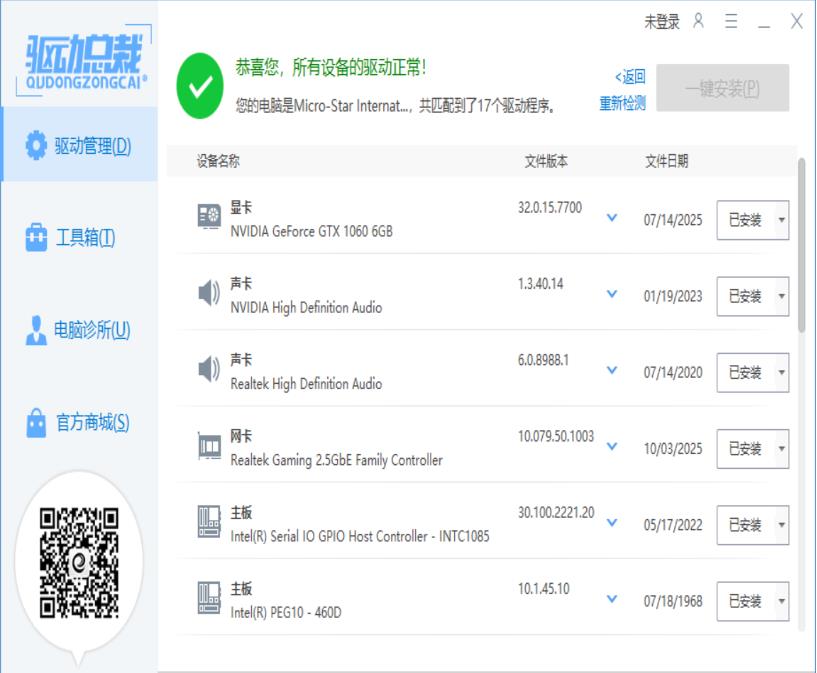817x673 pixels.
Task: Click the 一键安装(P) button
Action: (722, 88)
